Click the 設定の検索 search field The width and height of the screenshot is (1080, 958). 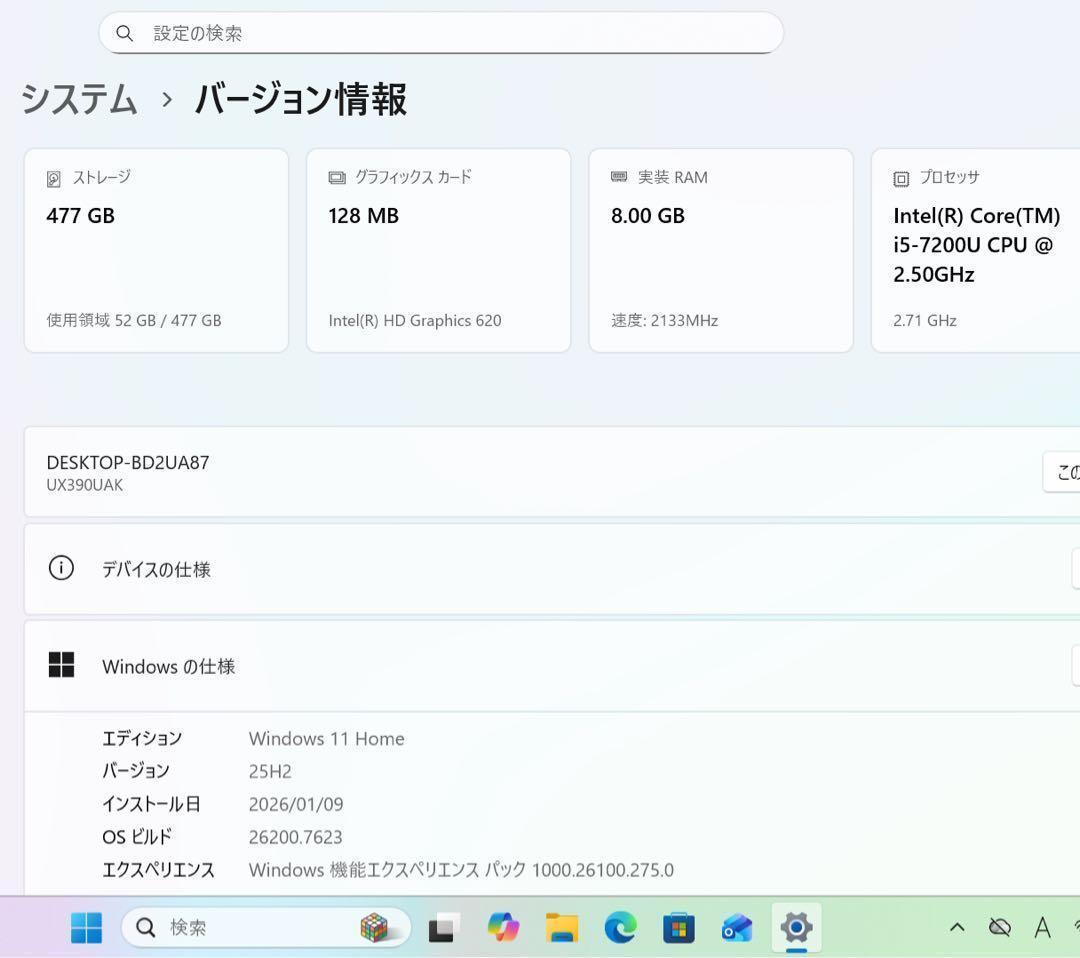440,33
